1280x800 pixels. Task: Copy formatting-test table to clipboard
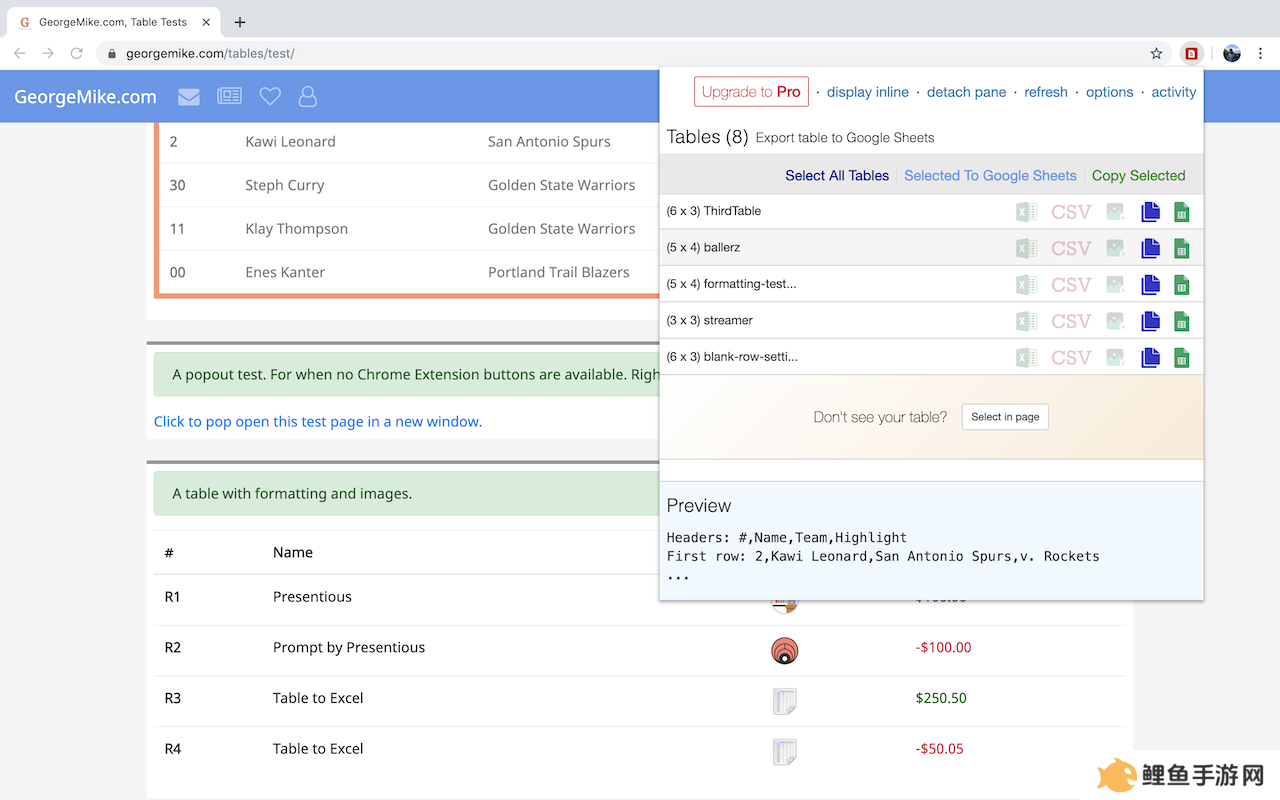(x=1151, y=285)
